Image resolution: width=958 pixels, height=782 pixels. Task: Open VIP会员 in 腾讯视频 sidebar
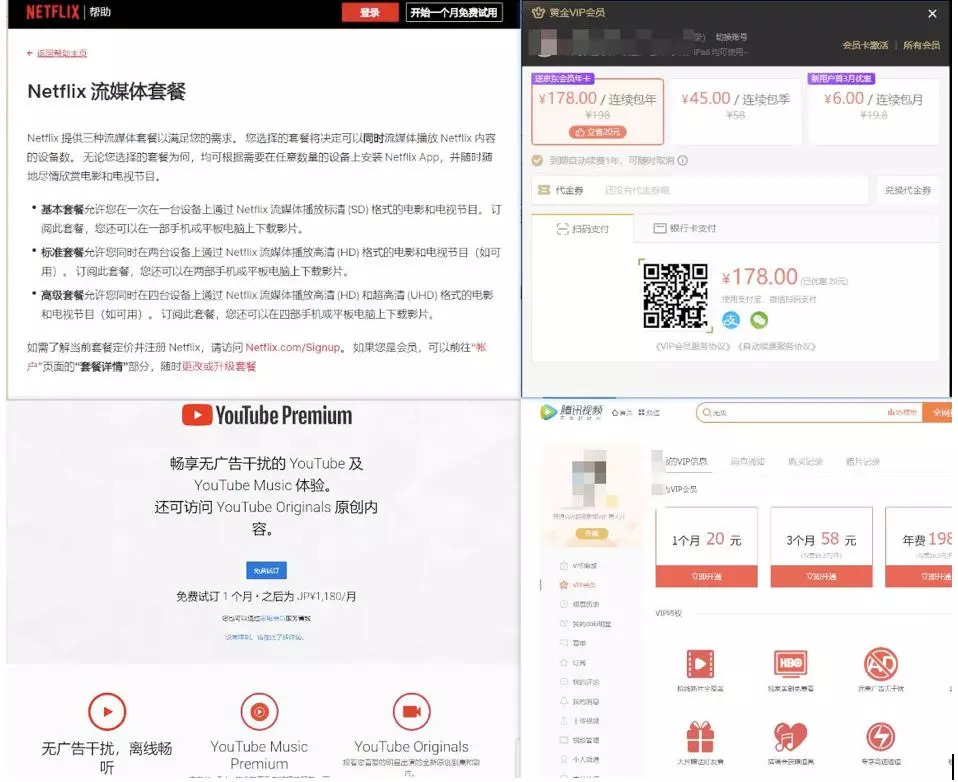click(x=578, y=585)
